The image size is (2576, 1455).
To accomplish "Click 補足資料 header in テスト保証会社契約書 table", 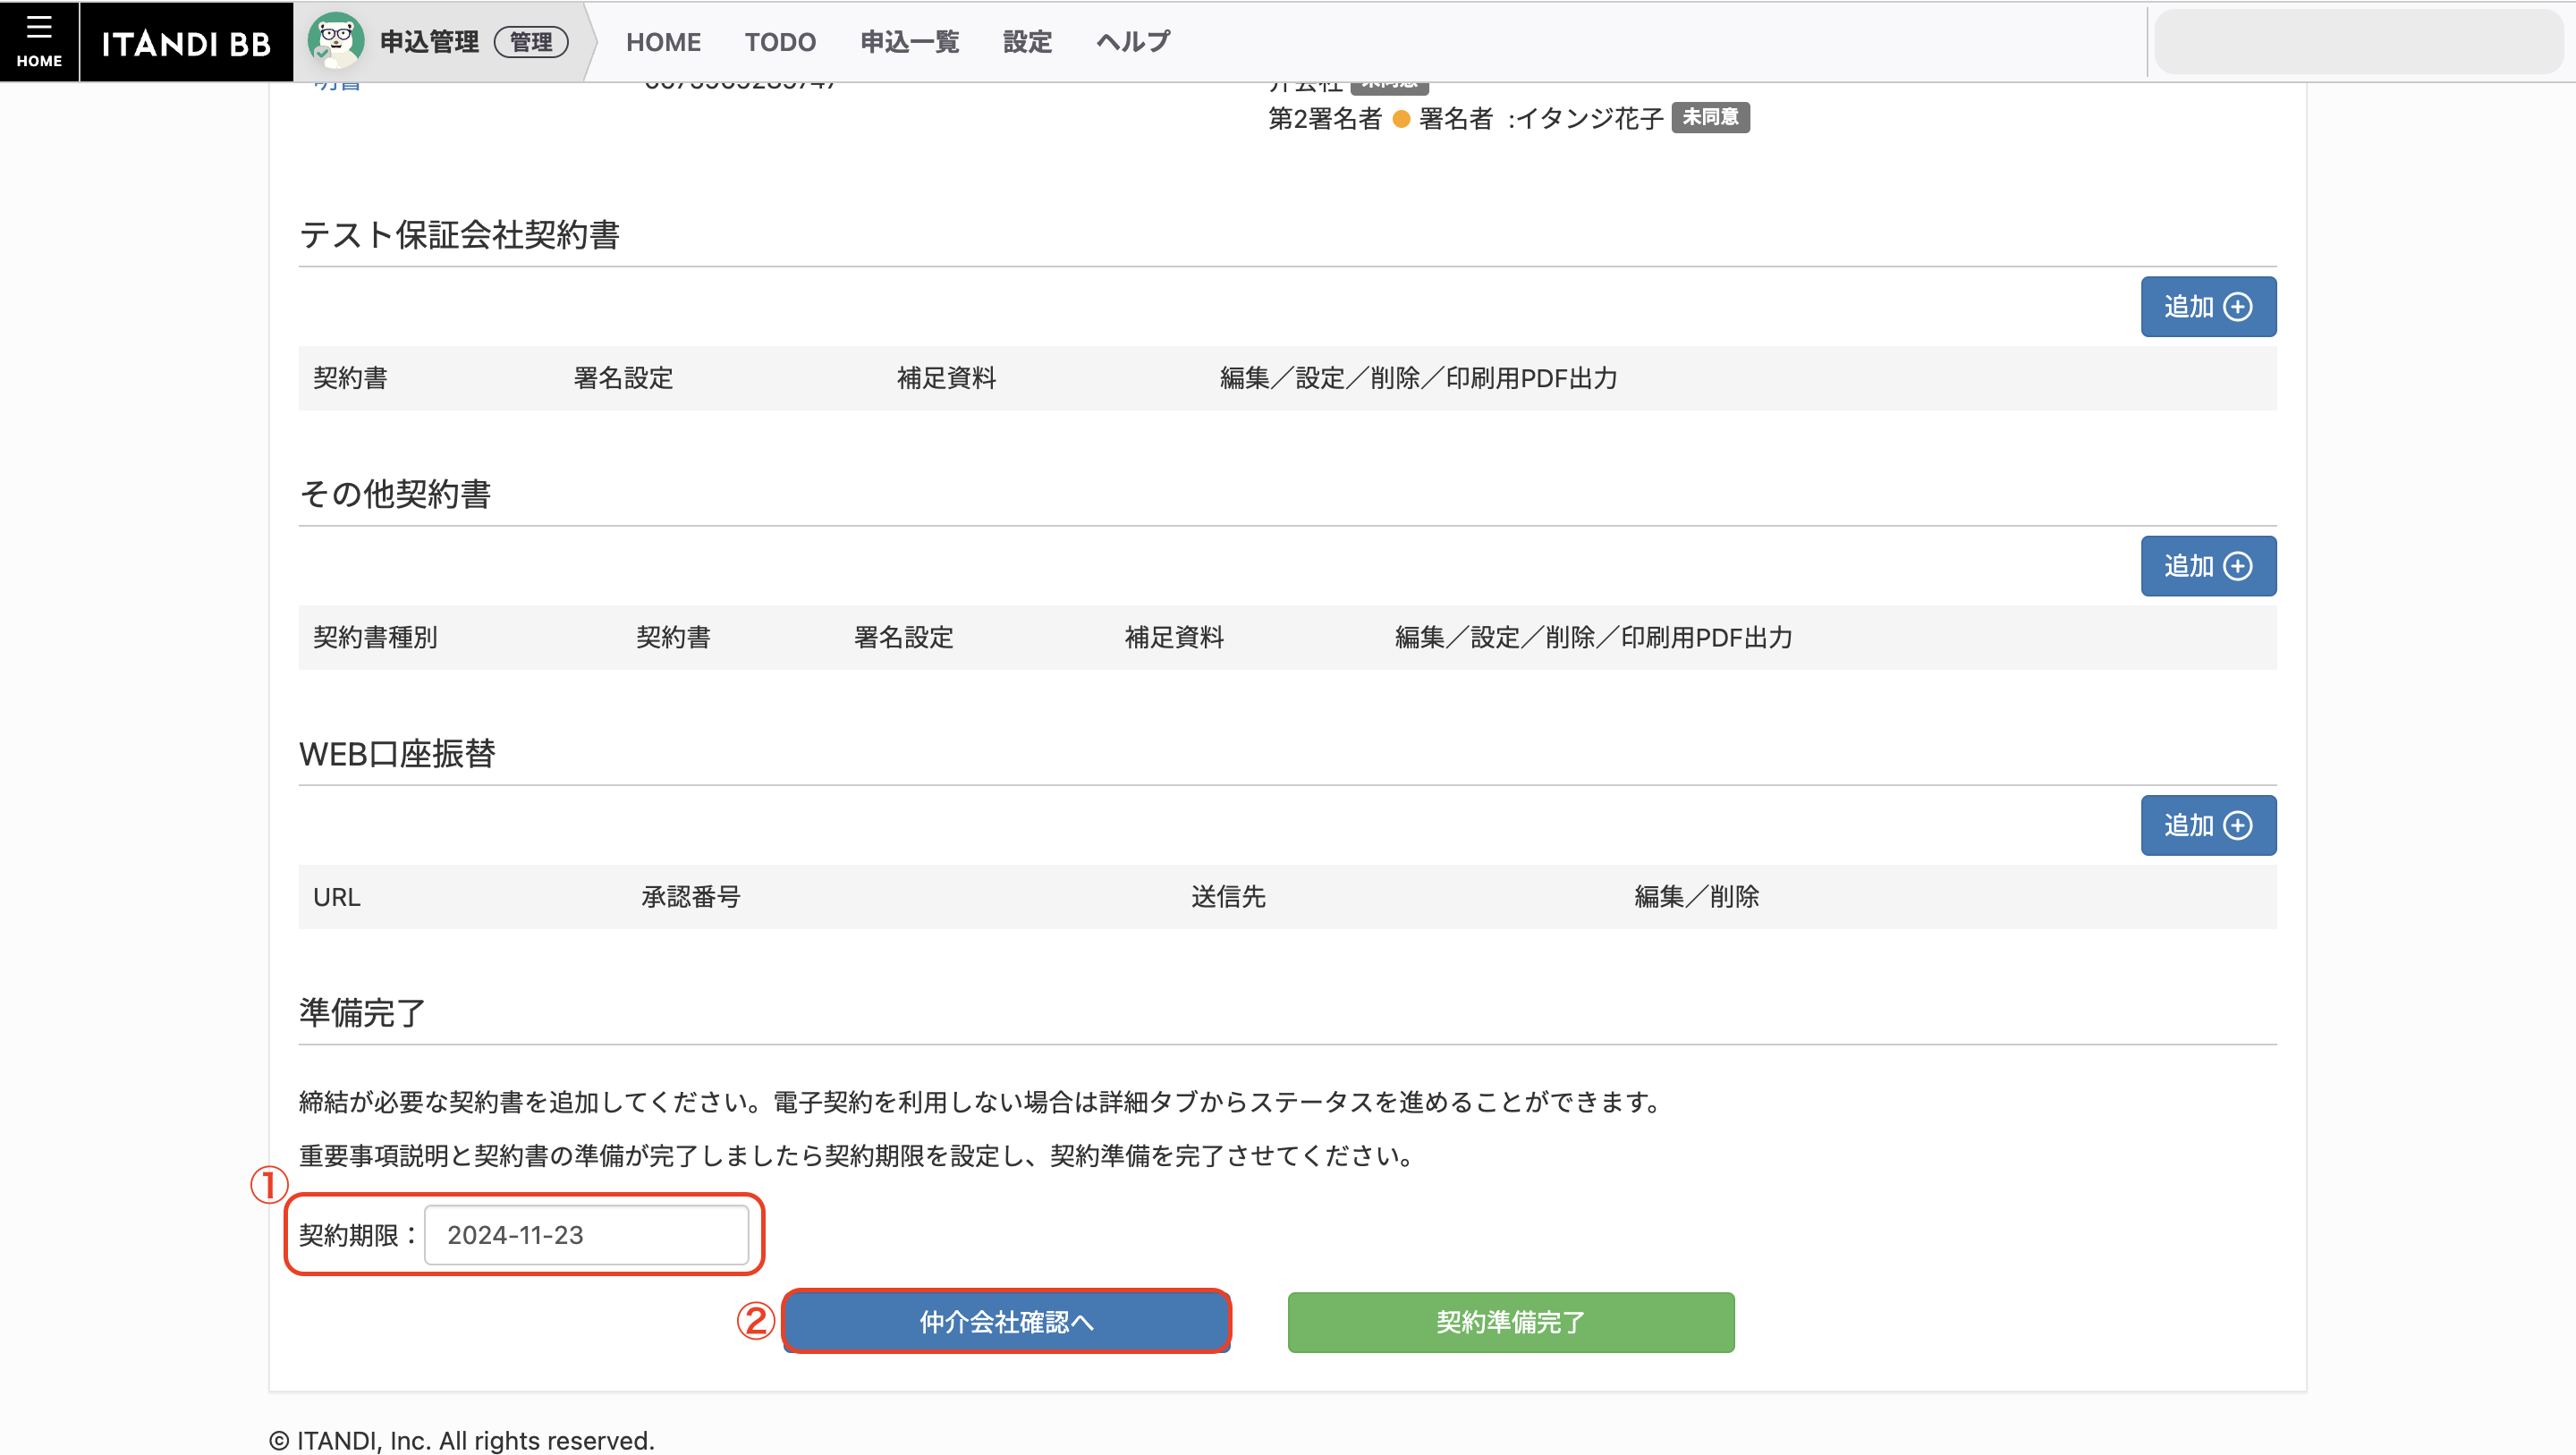I will coord(946,378).
